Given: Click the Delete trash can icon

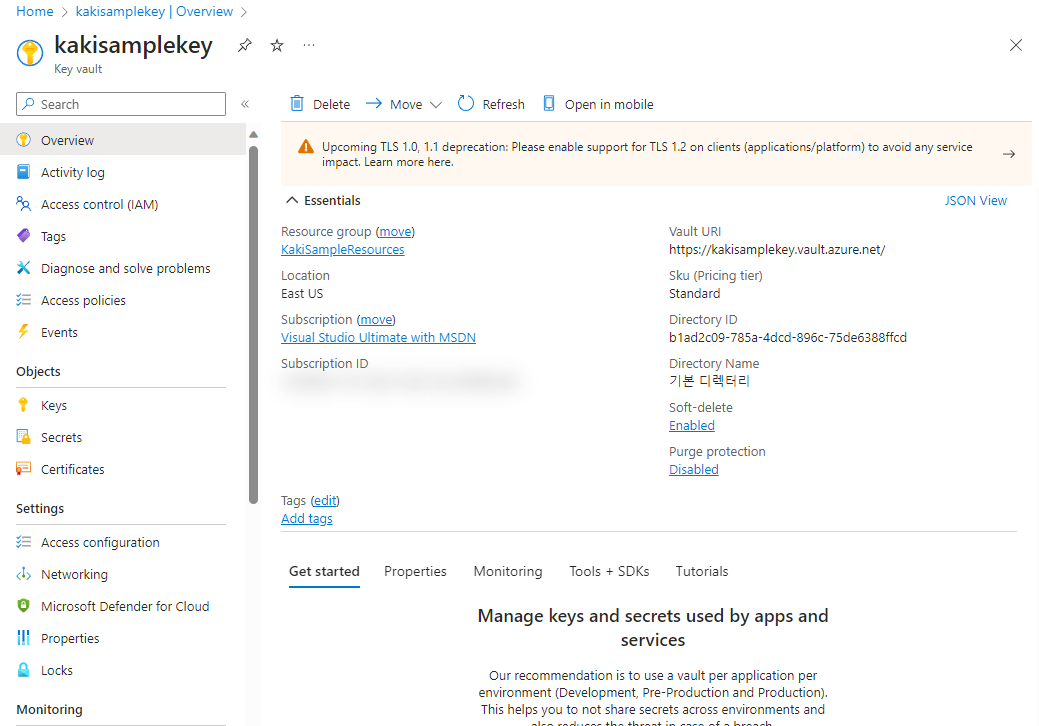Looking at the screenshot, I should (x=297, y=103).
